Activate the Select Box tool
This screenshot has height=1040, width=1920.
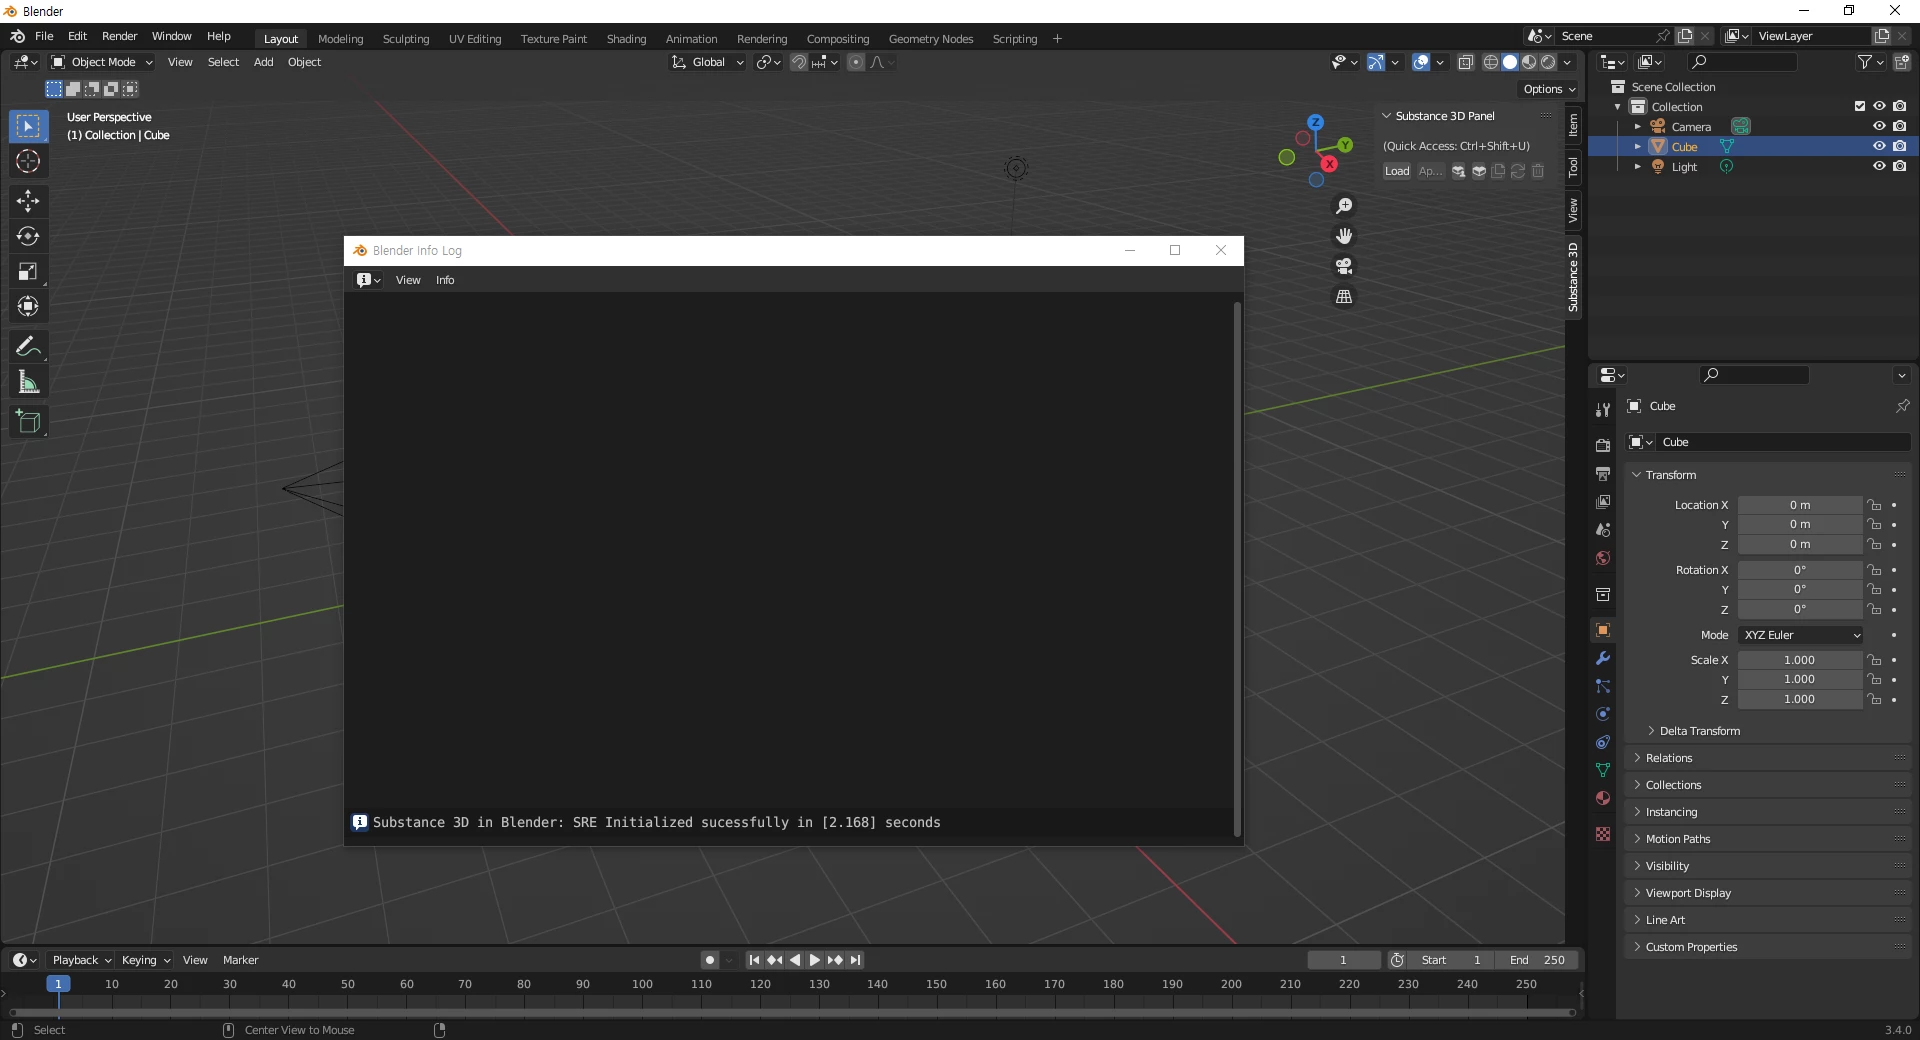pyautogui.click(x=28, y=126)
